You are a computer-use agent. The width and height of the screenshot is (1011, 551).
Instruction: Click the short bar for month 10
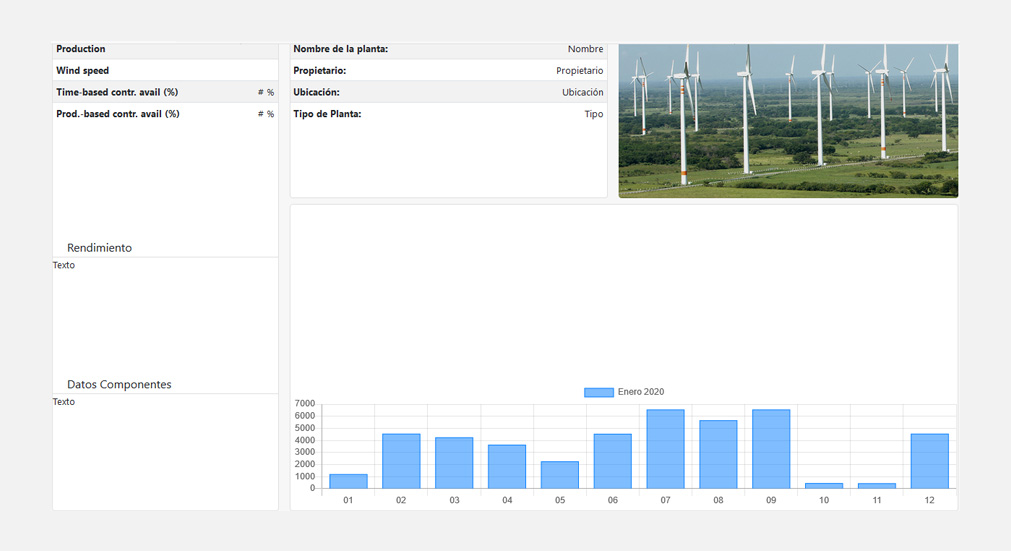[824, 485]
